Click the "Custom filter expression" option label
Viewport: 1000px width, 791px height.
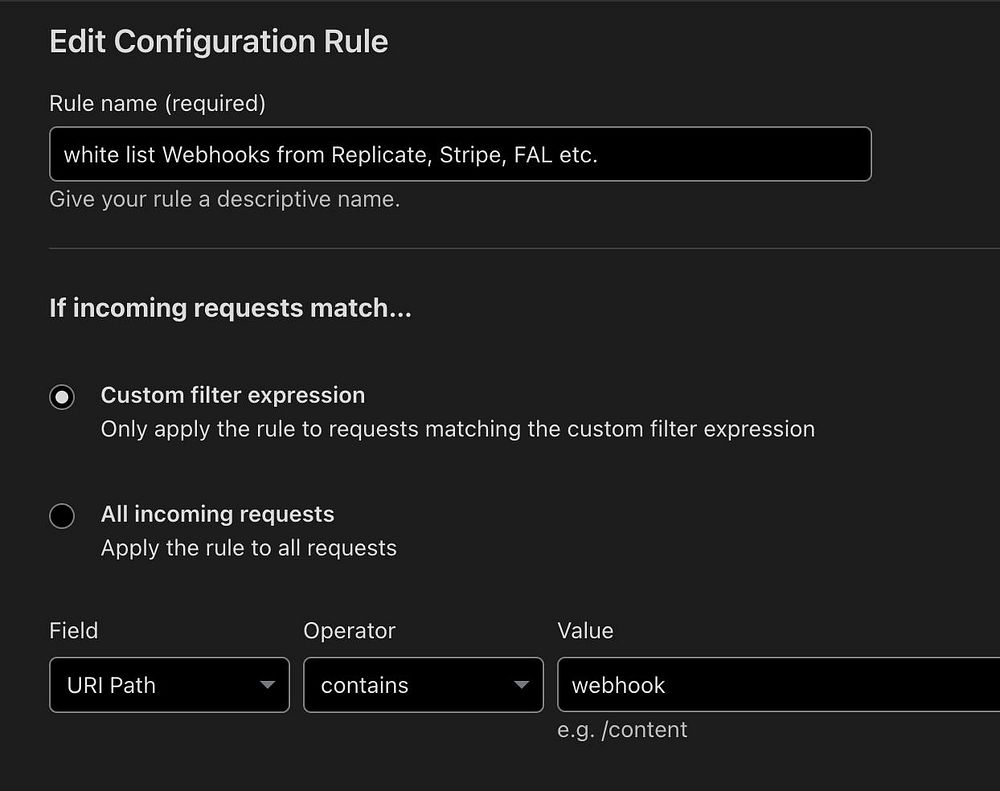point(233,395)
